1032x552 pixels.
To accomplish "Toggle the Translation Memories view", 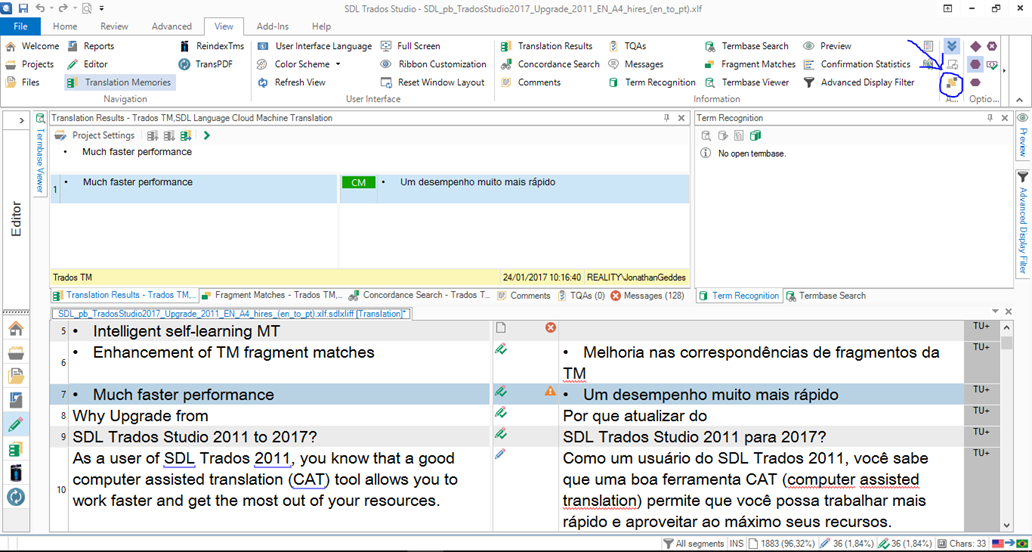I will [x=120, y=82].
